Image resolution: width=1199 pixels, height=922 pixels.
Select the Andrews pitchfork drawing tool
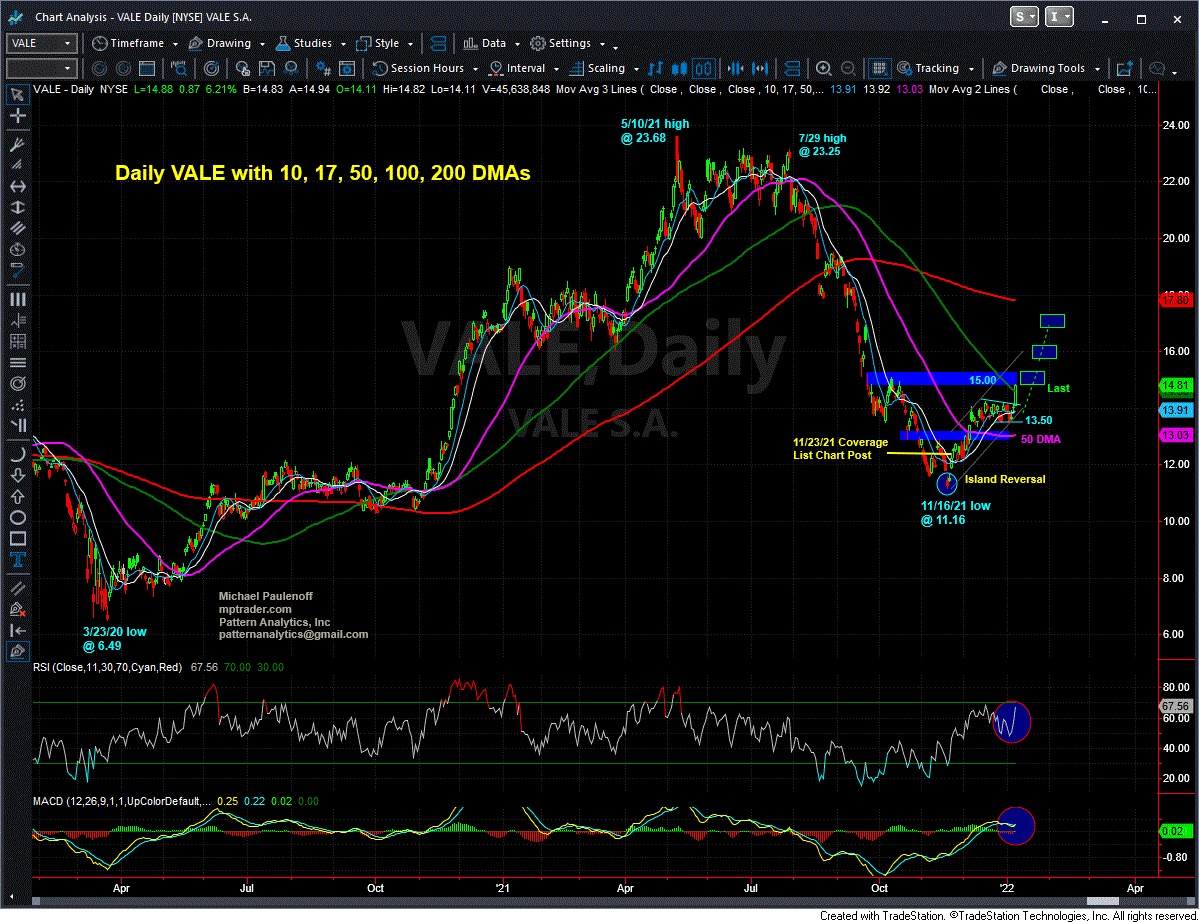point(17,144)
